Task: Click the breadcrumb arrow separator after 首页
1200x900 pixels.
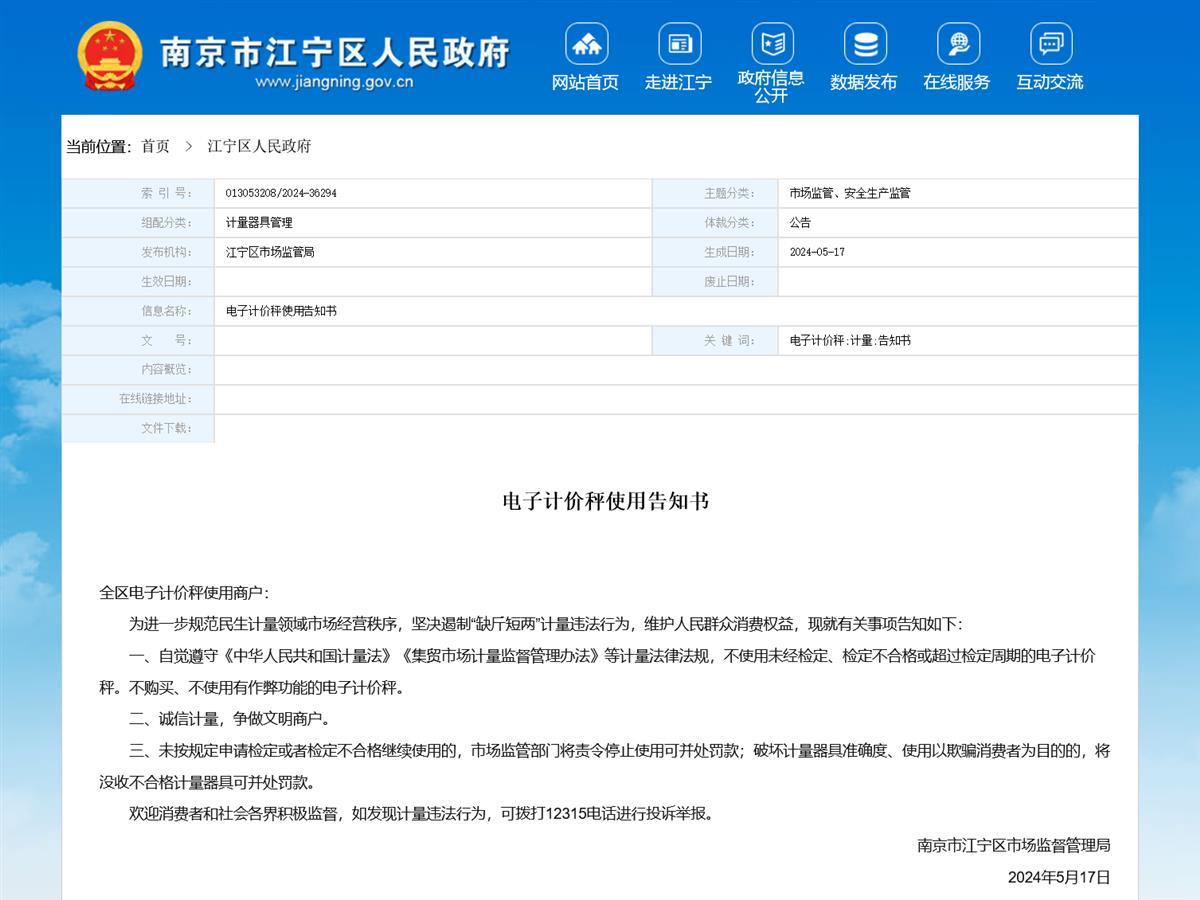Action: coord(188,146)
